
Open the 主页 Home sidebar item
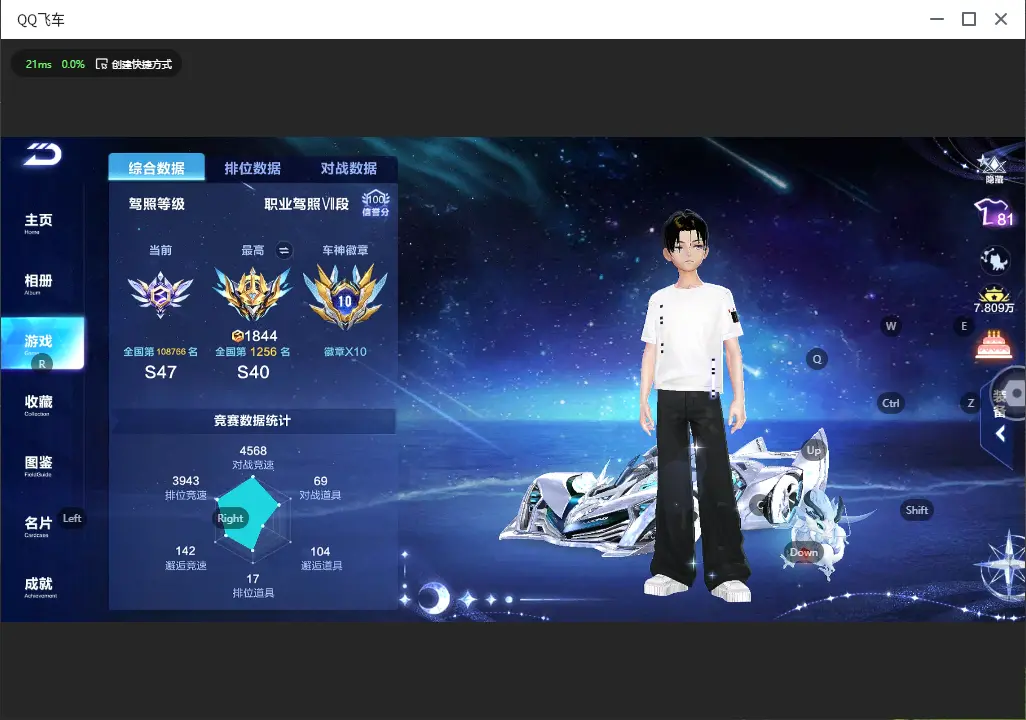tap(38, 223)
